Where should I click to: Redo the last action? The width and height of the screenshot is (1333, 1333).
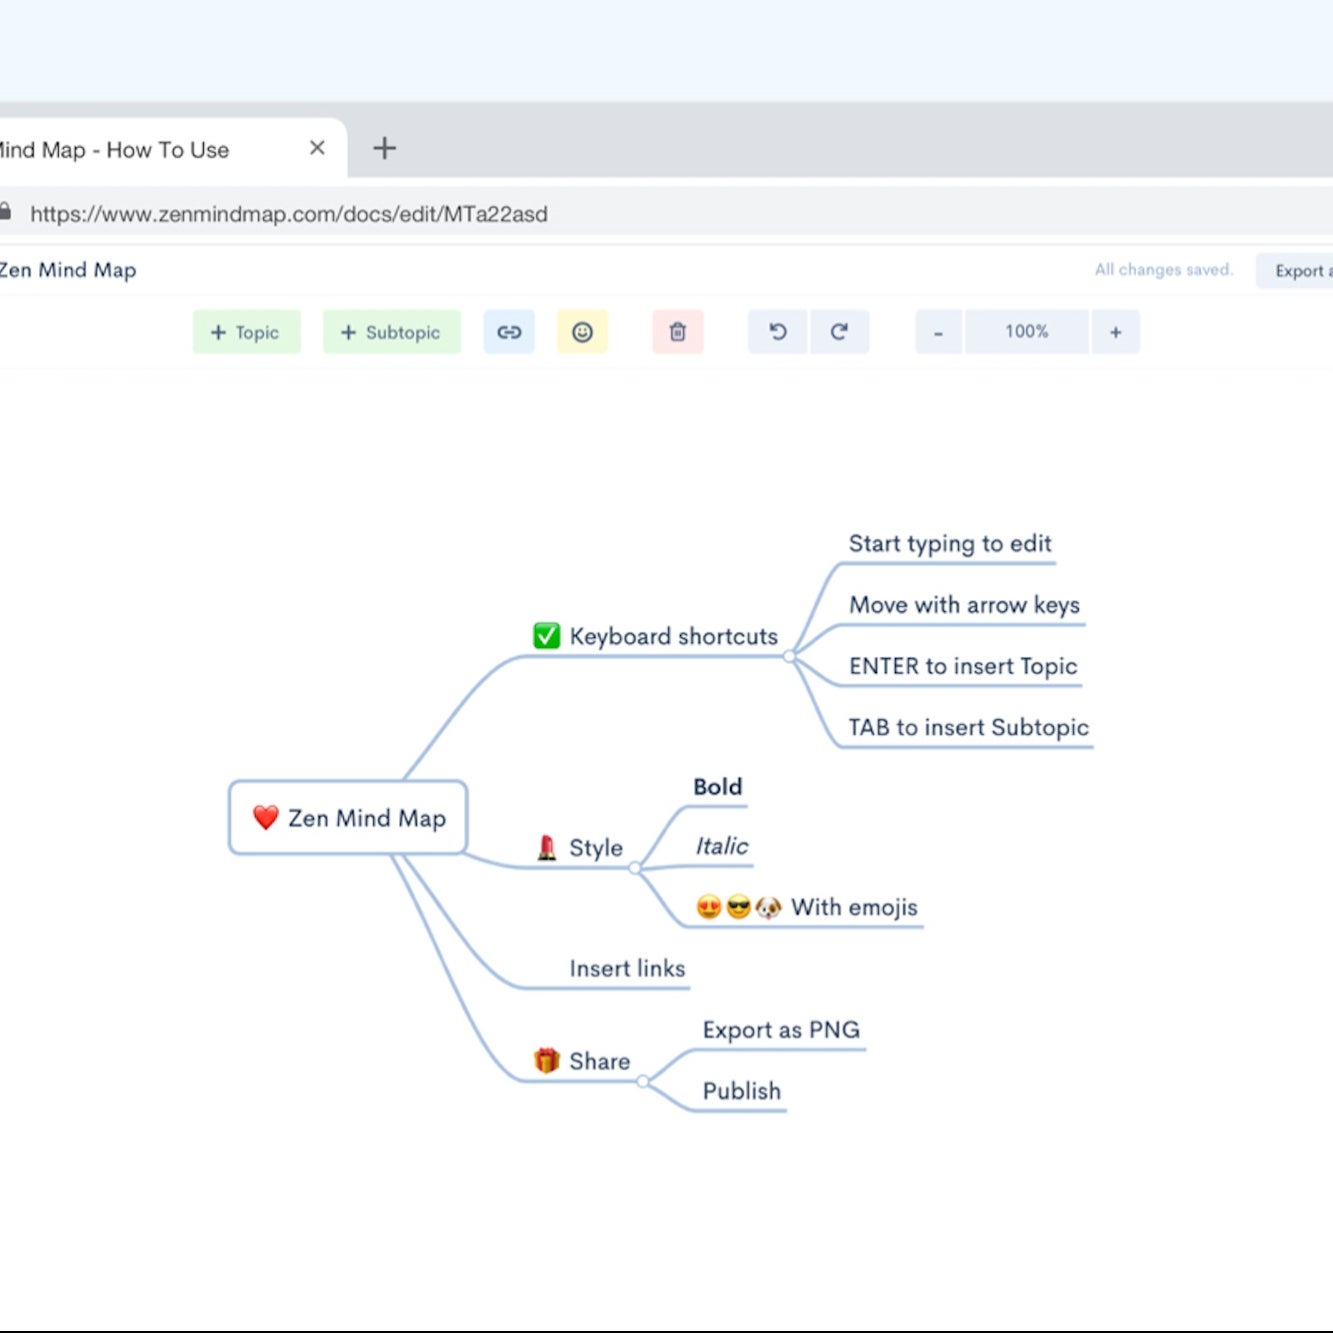[839, 332]
